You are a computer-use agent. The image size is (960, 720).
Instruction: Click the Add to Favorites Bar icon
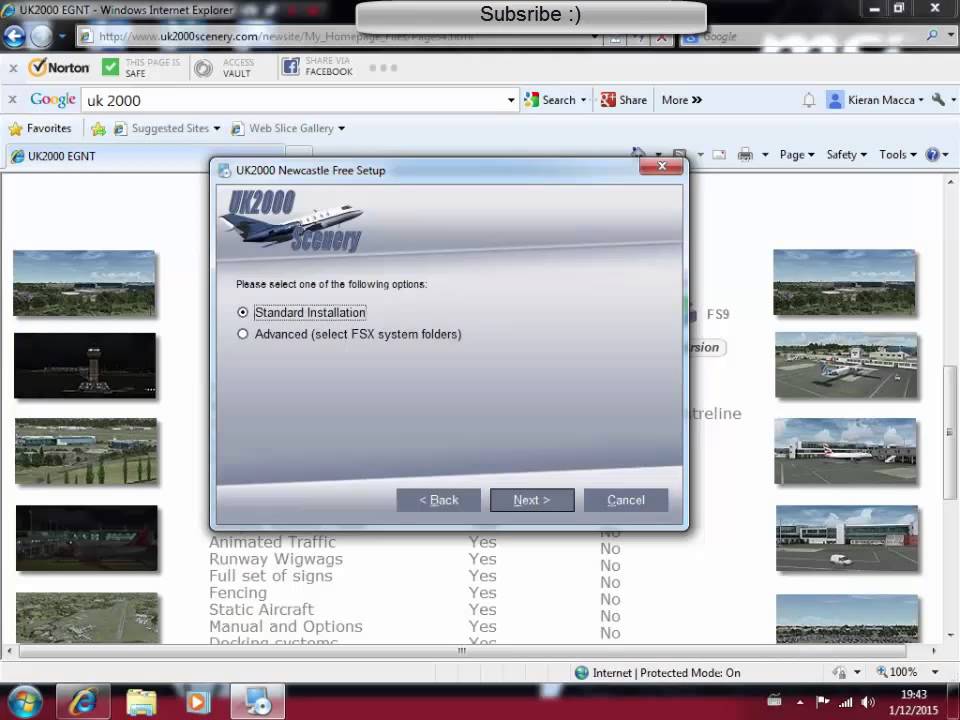tap(98, 129)
